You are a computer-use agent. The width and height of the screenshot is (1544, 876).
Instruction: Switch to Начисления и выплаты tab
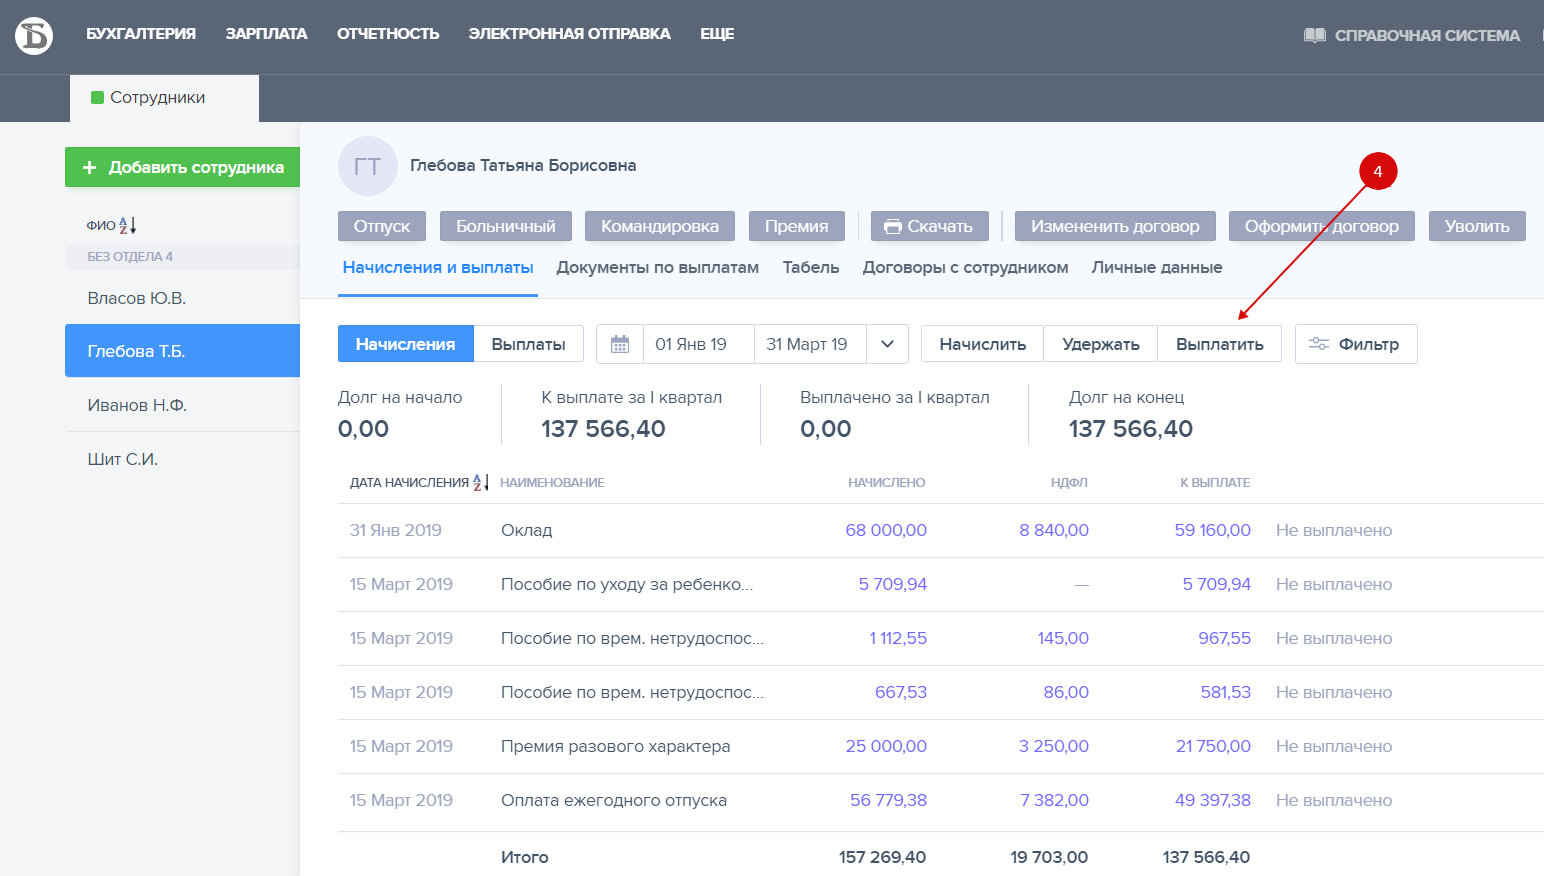tap(438, 267)
